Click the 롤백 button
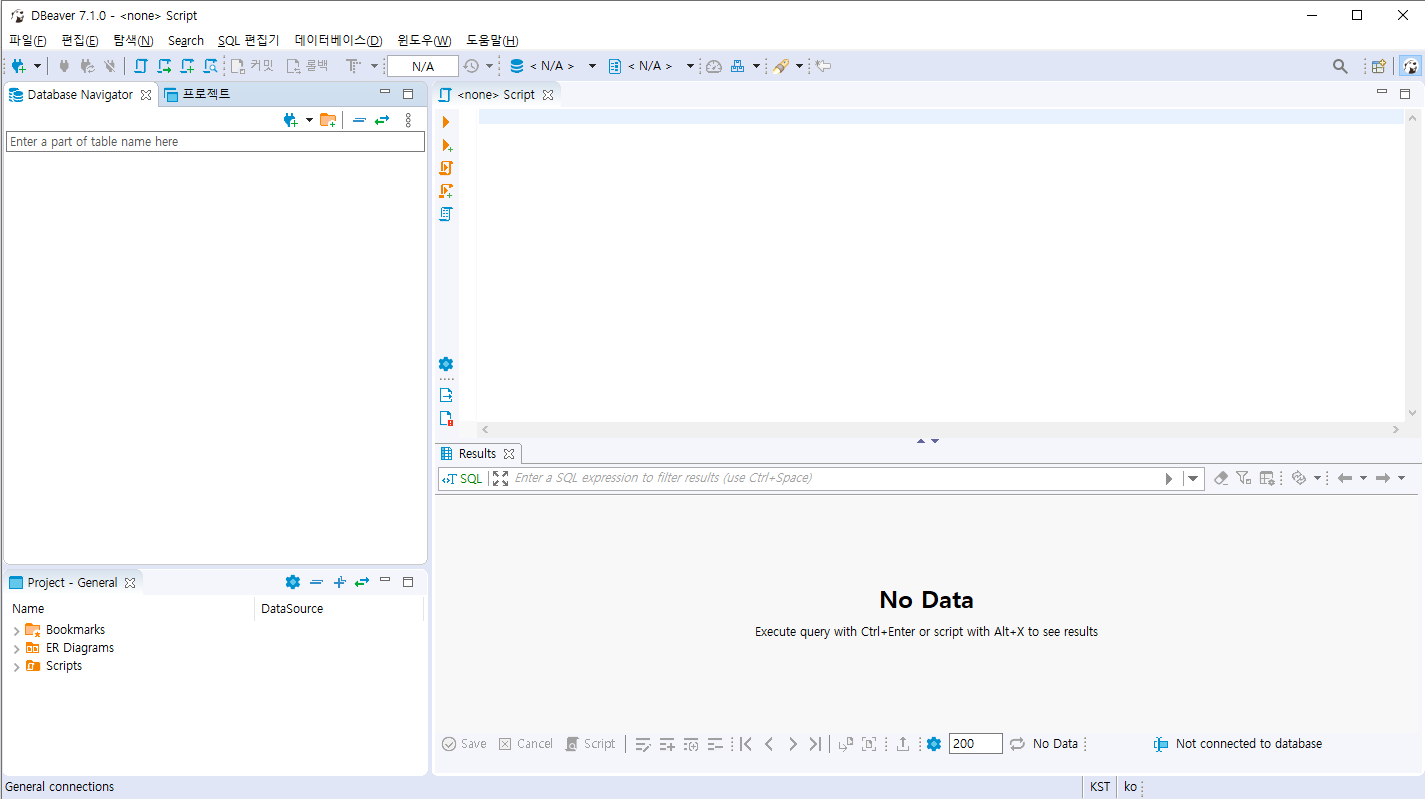 308,66
